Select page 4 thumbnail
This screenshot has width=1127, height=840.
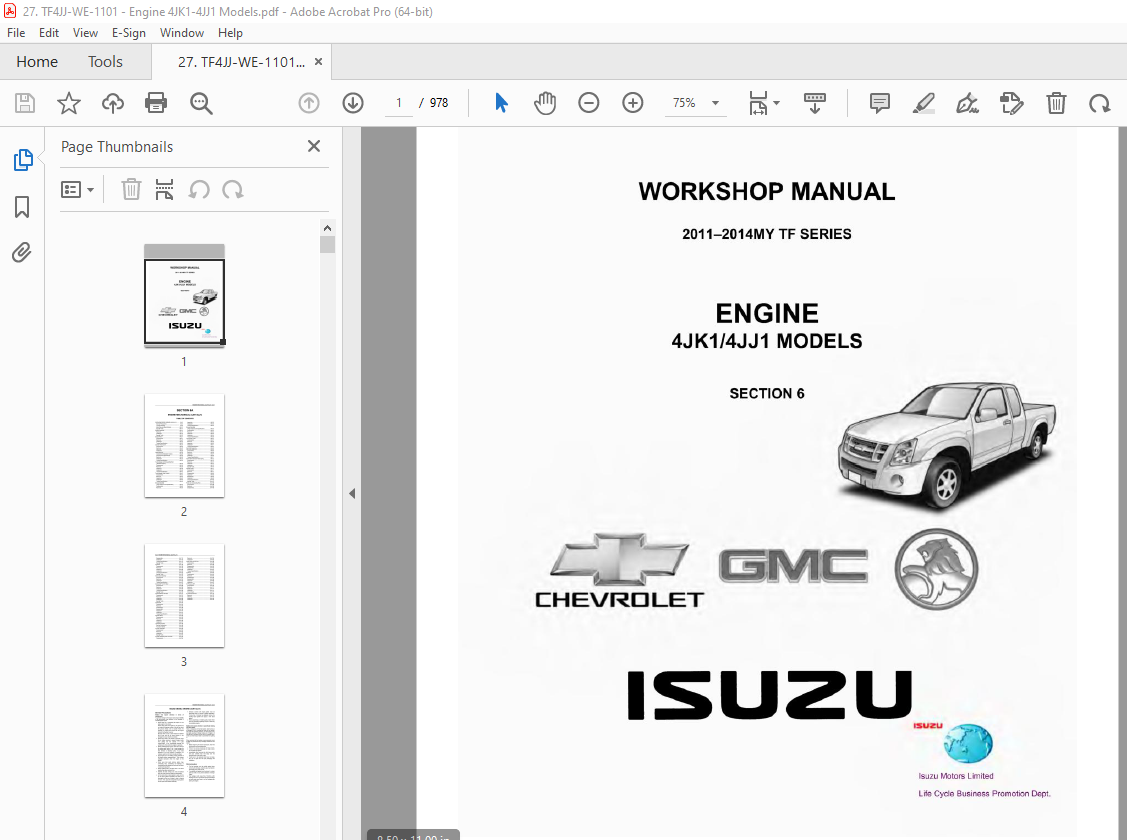pos(184,746)
